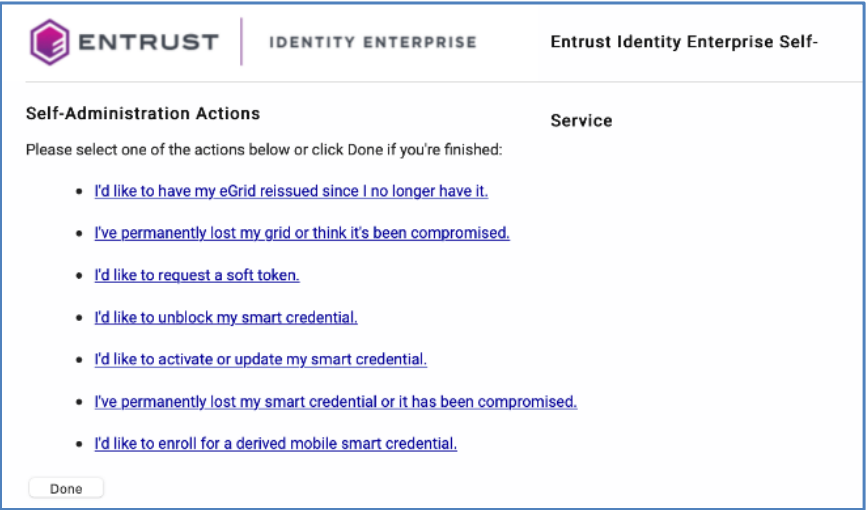Image resolution: width=867 pixels, height=510 pixels.
Task: Select the permanently lost grid link
Action: (x=302, y=233)
